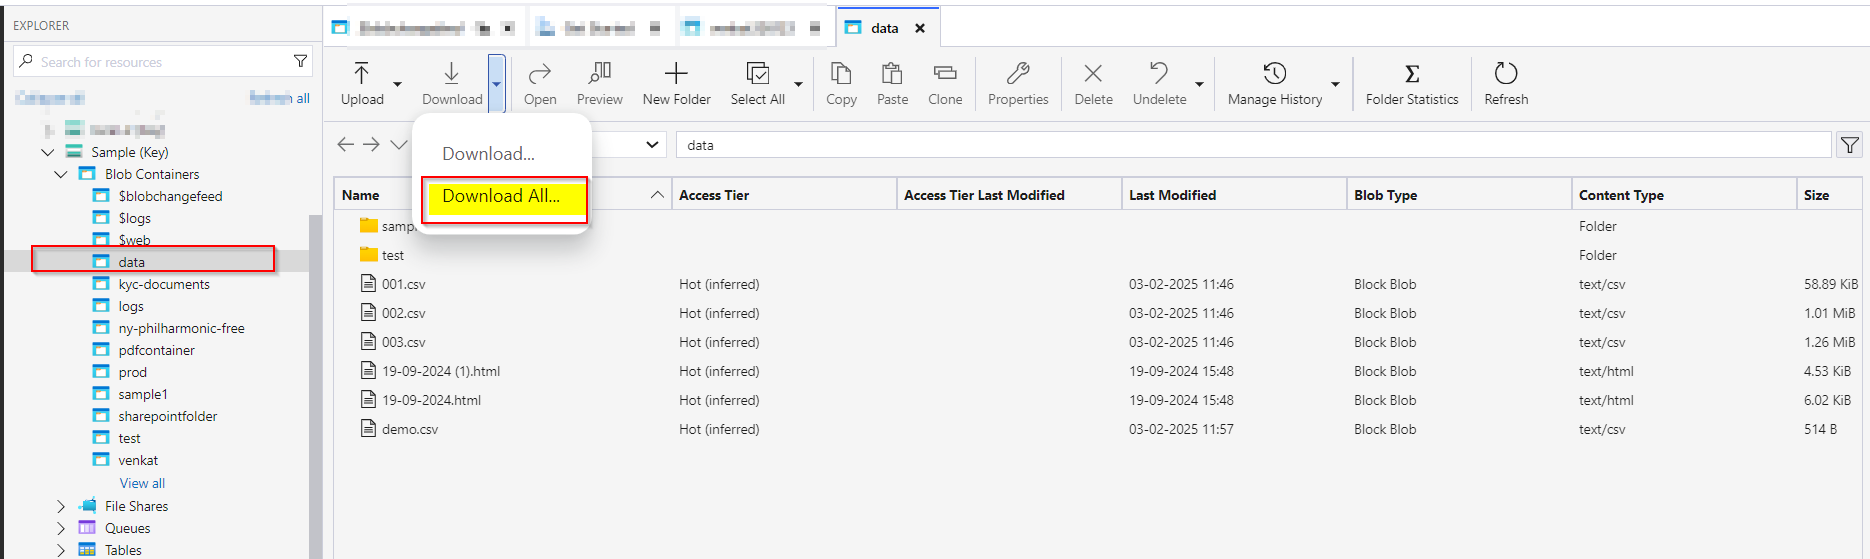This screenshot has width=1870, height=559.
Task: Click the back navigation arrow
Action: coord(345,144)
